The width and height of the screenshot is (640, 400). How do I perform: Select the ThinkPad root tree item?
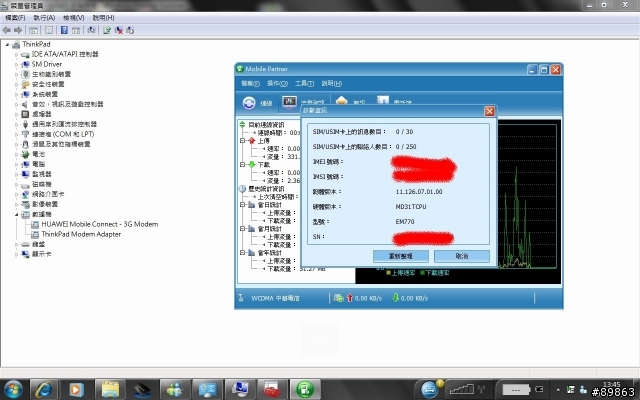pos(36,44)
